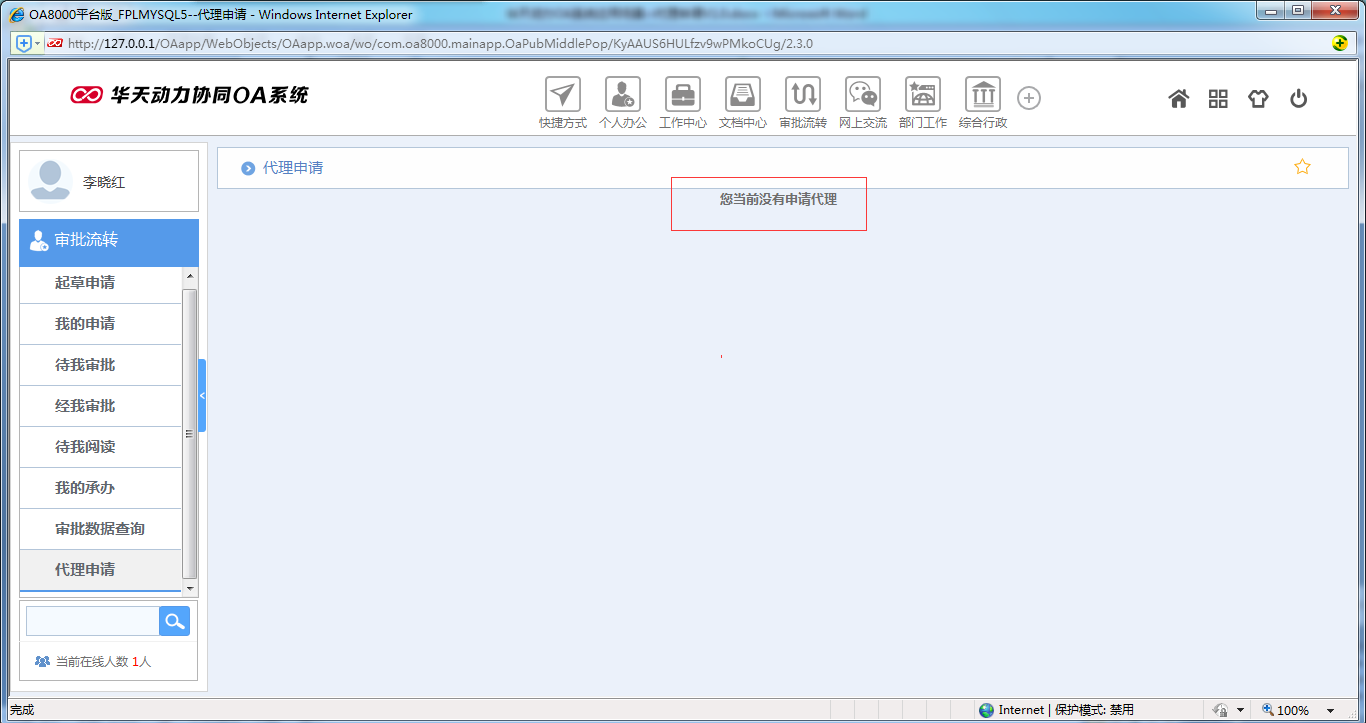This screenshot has height=723, width=1366.
Task: Go to home page via house icon
Action: pyautogui.click(x=1179, y=98)
